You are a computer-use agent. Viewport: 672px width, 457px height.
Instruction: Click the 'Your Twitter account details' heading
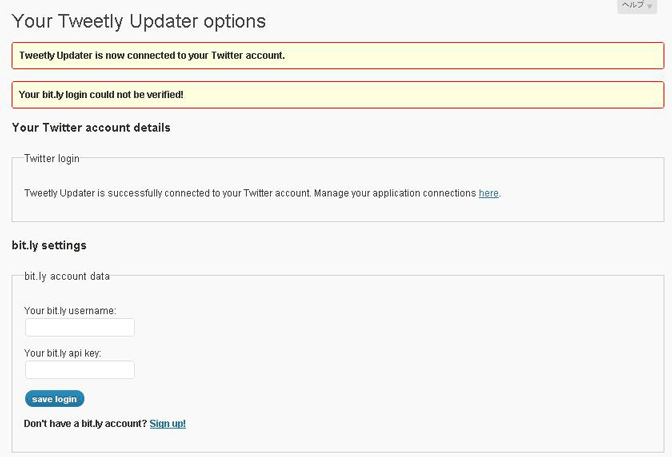[91, 128]
